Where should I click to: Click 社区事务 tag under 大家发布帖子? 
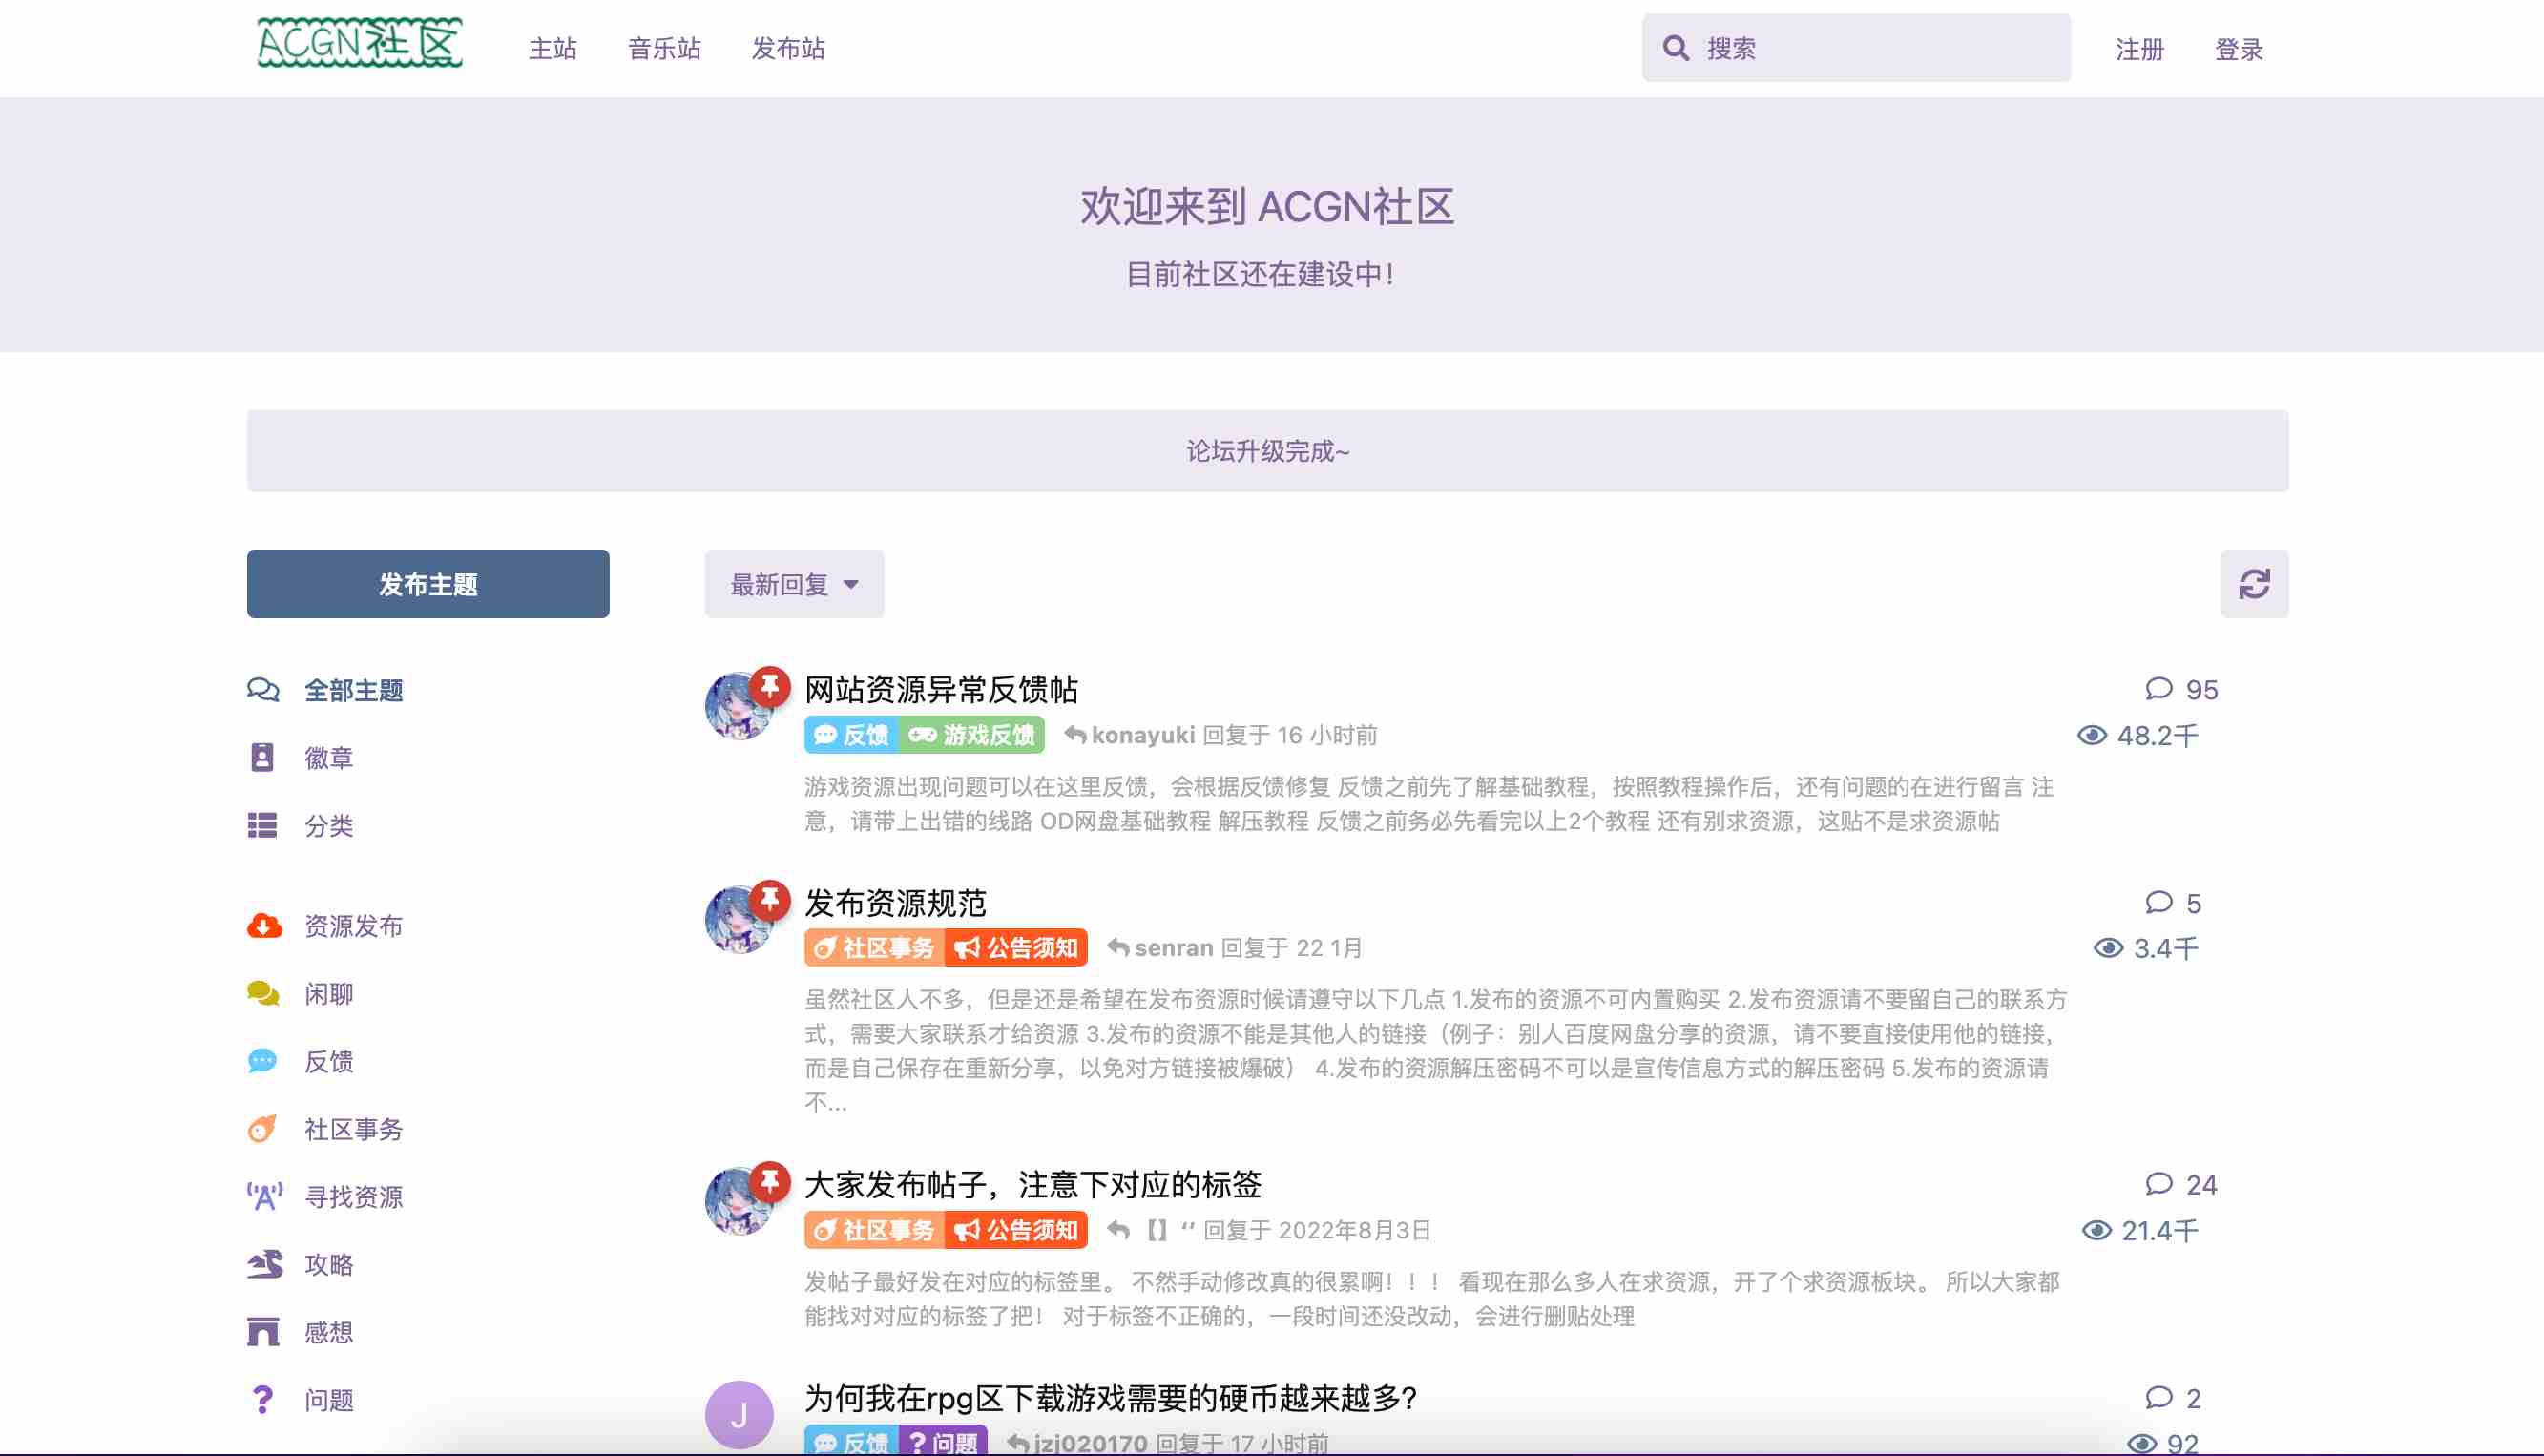coord(874,1230)
